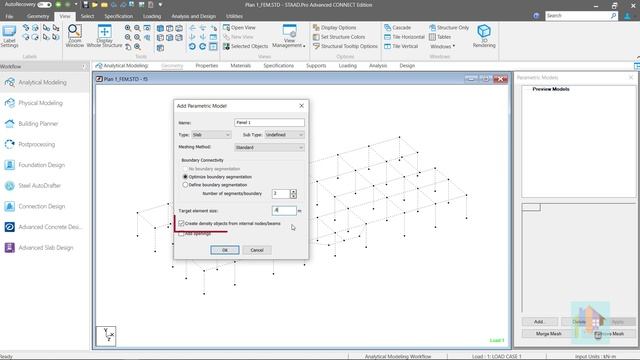Launch 3D Rendering view
Image resolution: width=640 pixels, height=360 pixels.
pos(484,36)
